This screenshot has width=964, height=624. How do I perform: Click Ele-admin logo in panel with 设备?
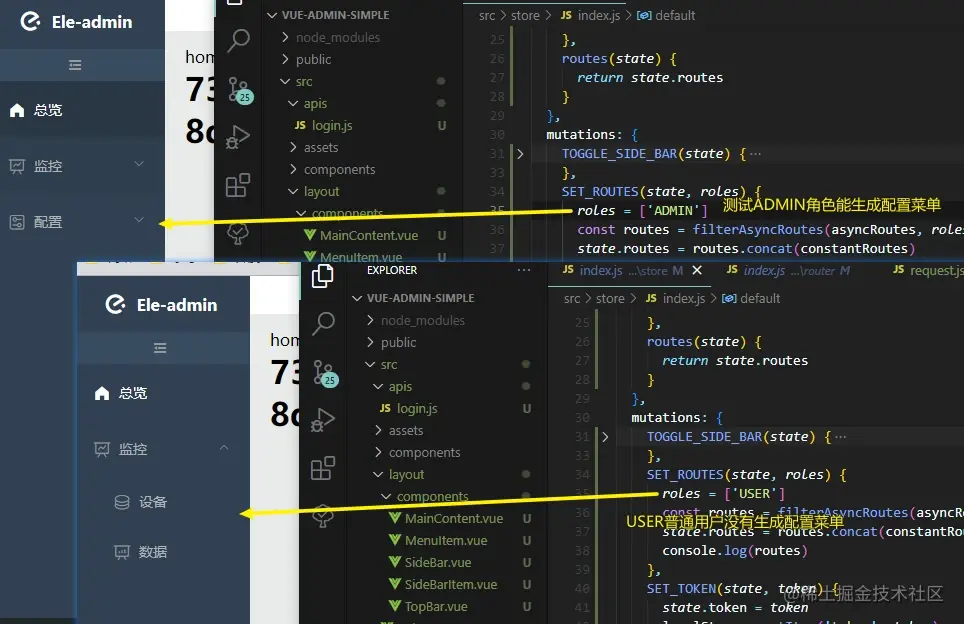pyautogui.click(x=115, y=304)
